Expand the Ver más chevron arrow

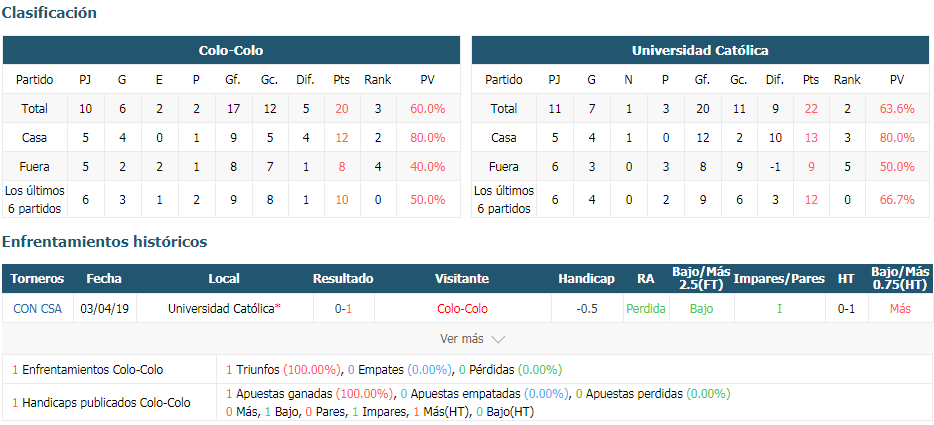click(498, 339)
